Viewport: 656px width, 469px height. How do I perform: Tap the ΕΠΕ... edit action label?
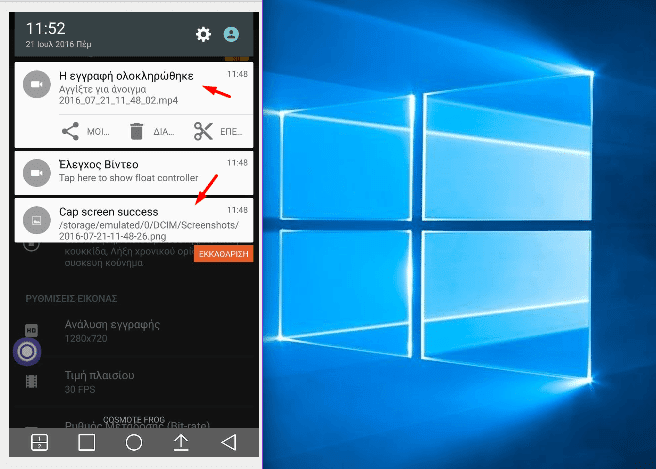pos(231,132)
